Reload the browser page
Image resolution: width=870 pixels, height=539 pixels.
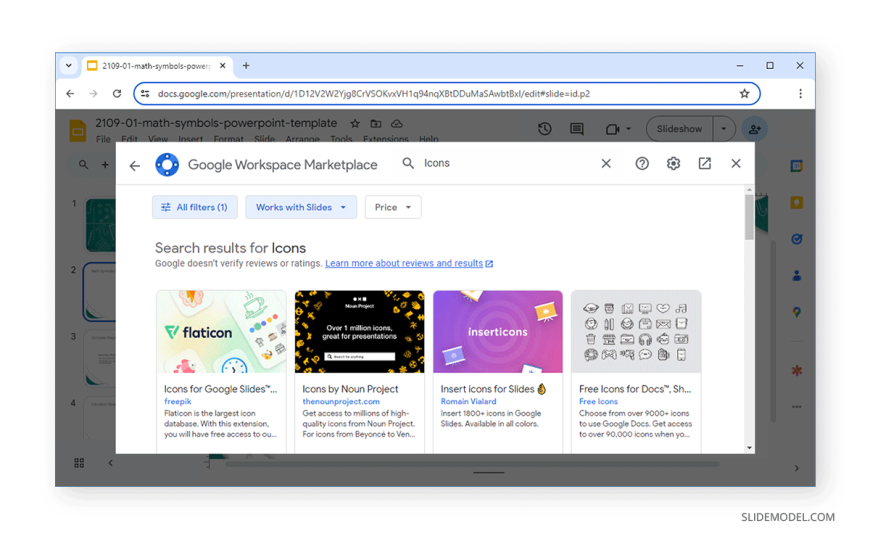pos(117,93)
